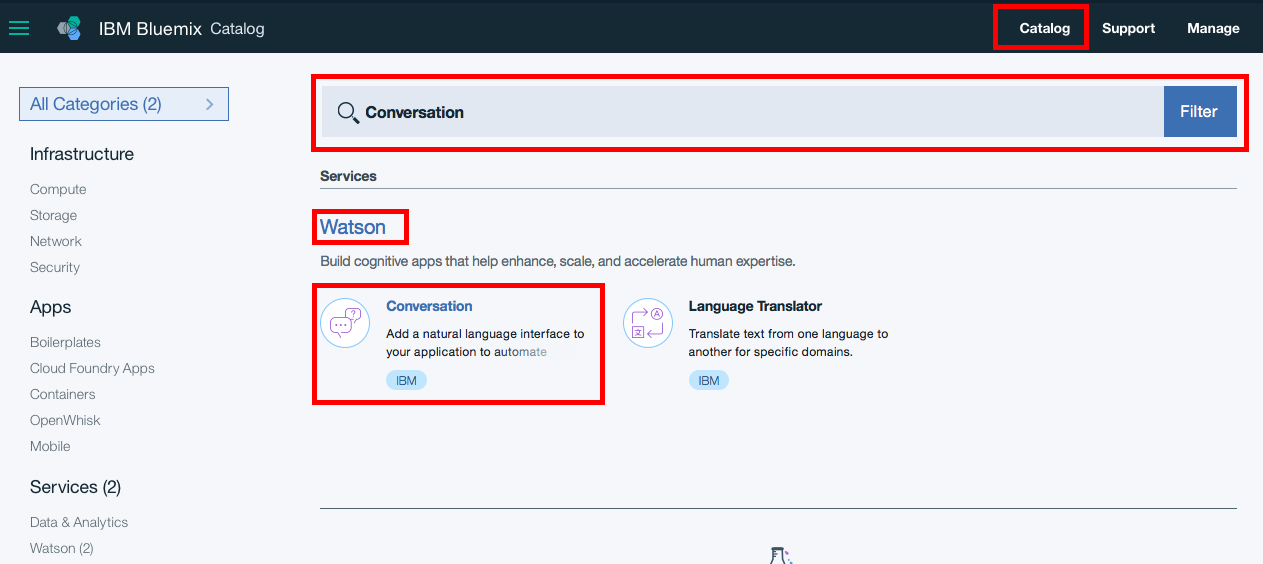1263x564 pixels.
Task: Select Watson (2) category
Action: 62,548
